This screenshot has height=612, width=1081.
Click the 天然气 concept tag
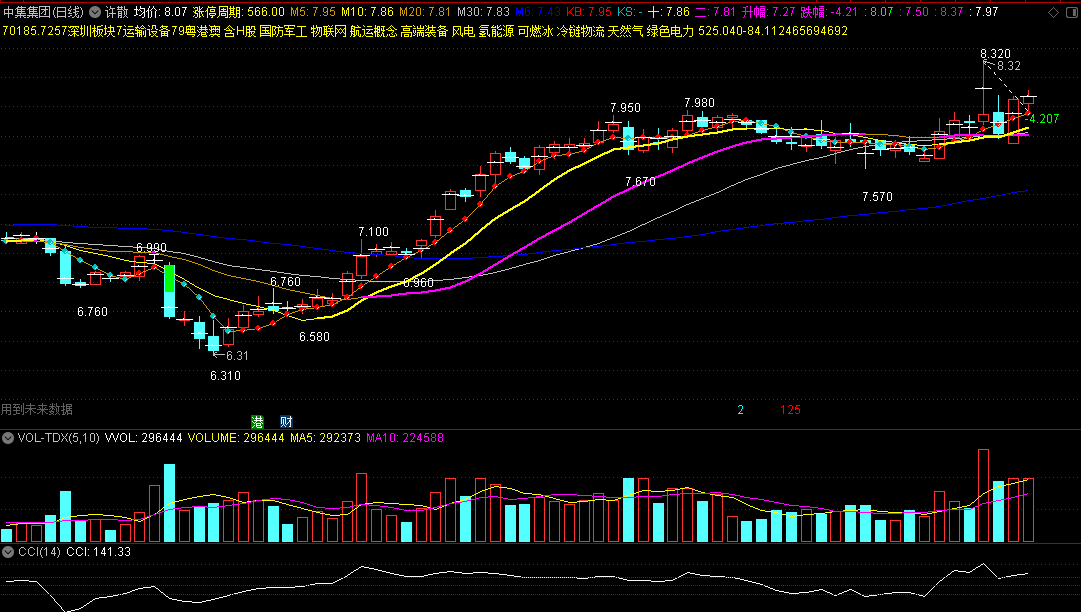[x=625, y=31]
